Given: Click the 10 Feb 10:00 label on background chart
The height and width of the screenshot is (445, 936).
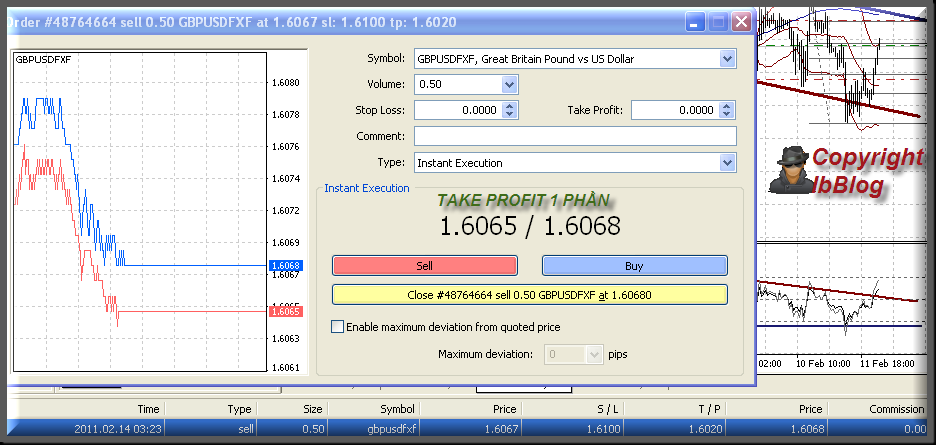Looking at the screenshot, I should (823, 363).
